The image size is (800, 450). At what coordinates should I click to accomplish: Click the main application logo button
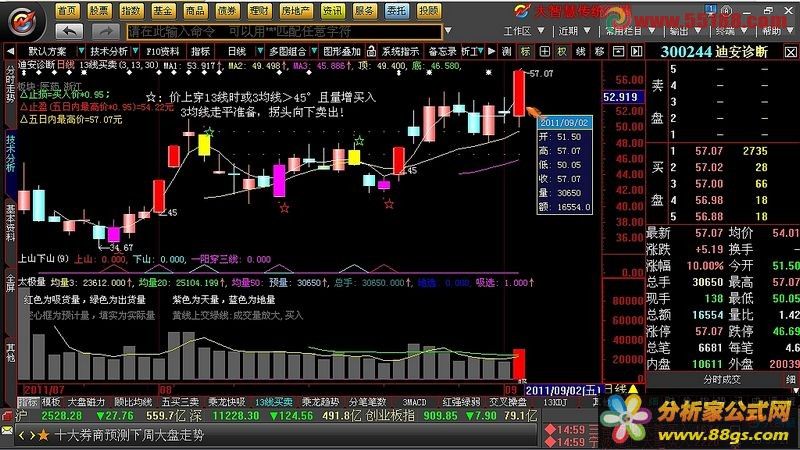[22, 22]
